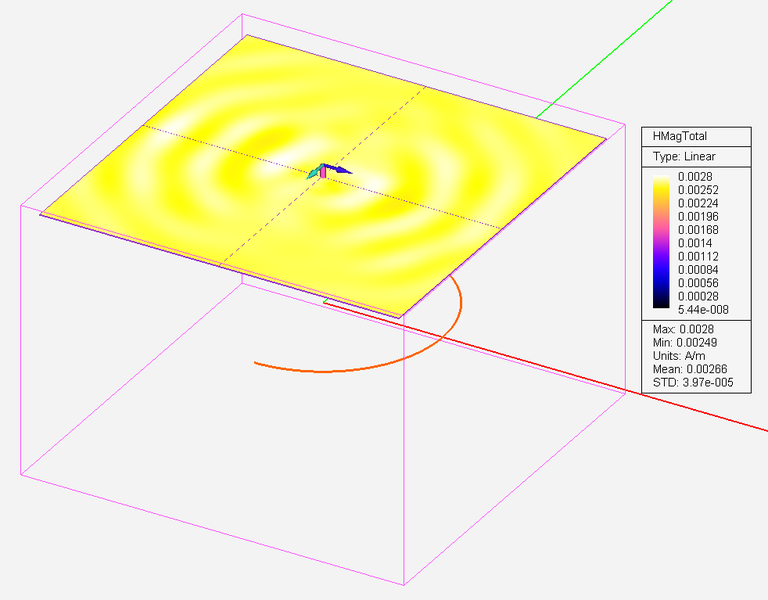This screenshot has width=768, height=600.
Task: Click the yellow top of the color bar
Action: 663,183
